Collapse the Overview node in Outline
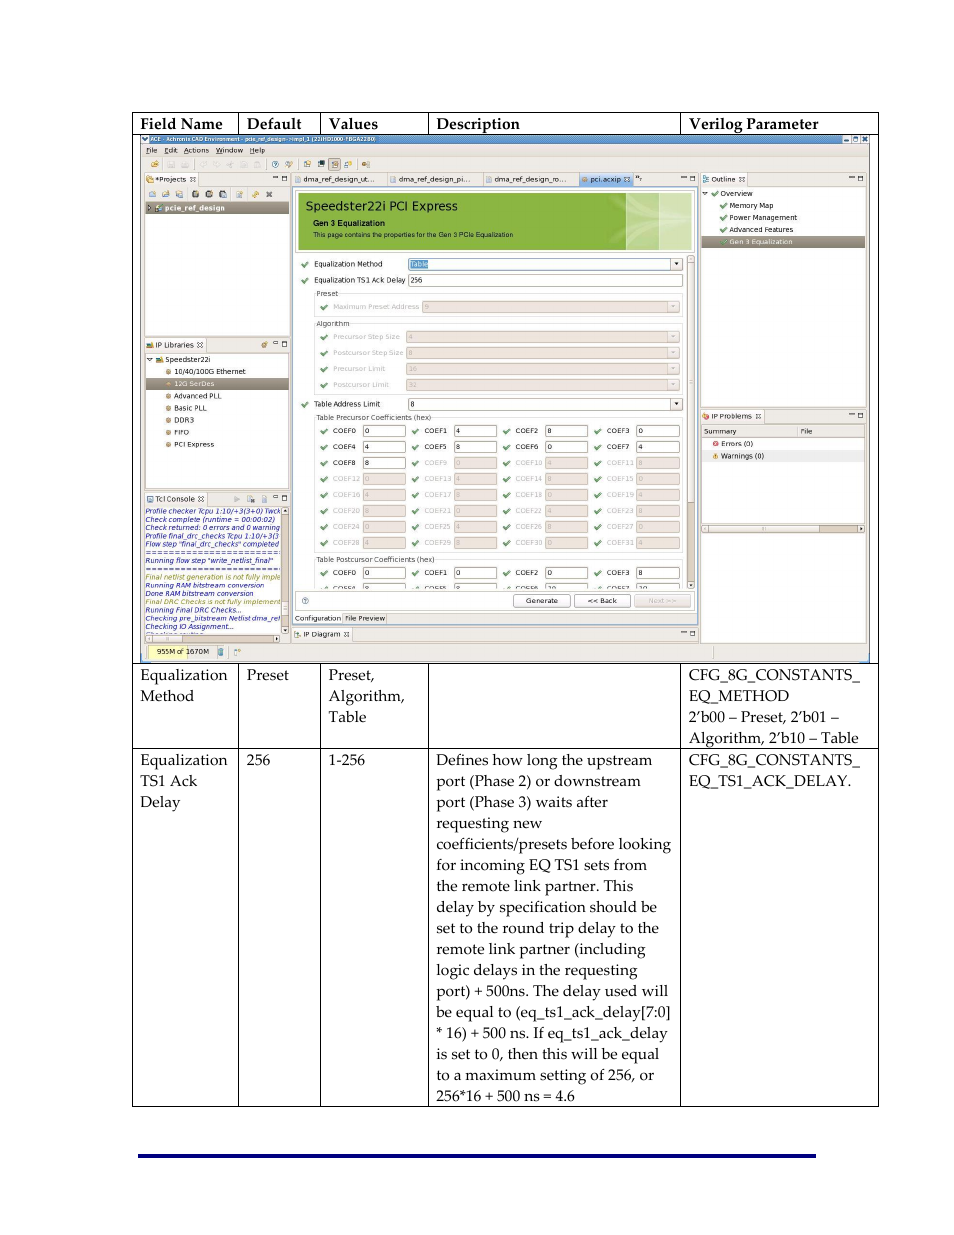This screenshot has height=1235, width=954. (x=705, y=193)
